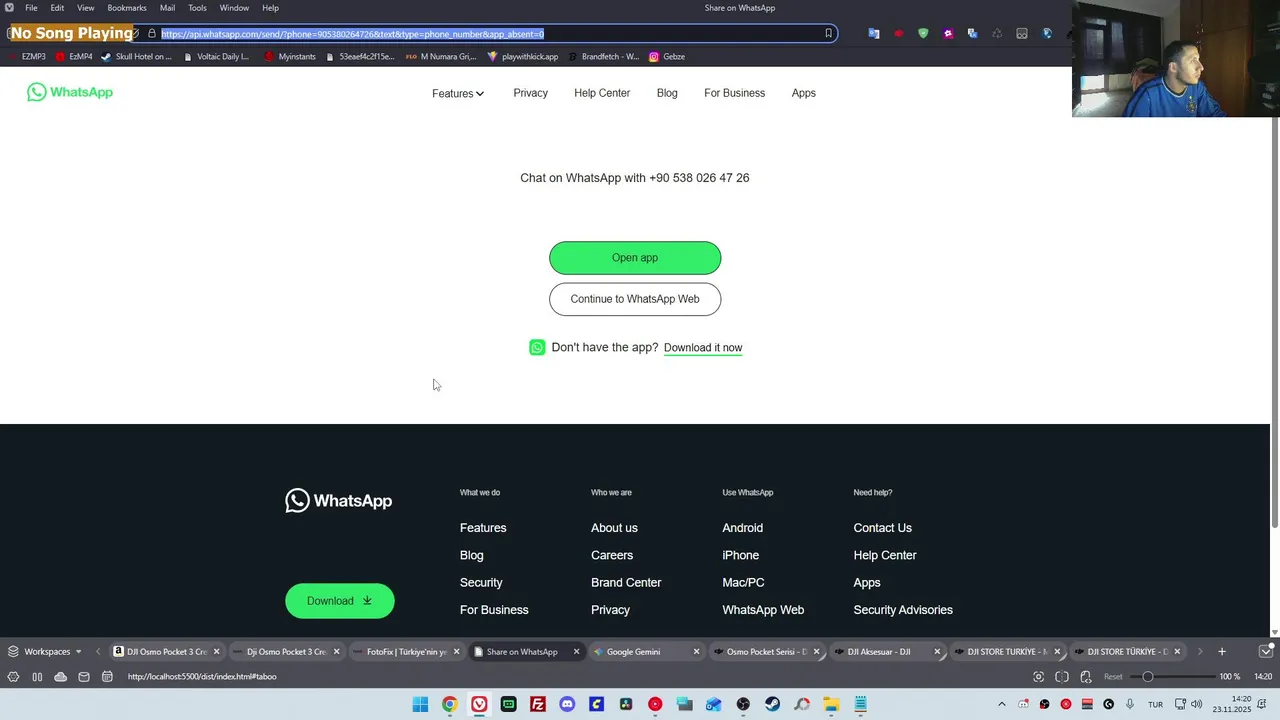Open the Tools menu
This screenshot has width=1280, height=720.
click(x=198, y=8)
